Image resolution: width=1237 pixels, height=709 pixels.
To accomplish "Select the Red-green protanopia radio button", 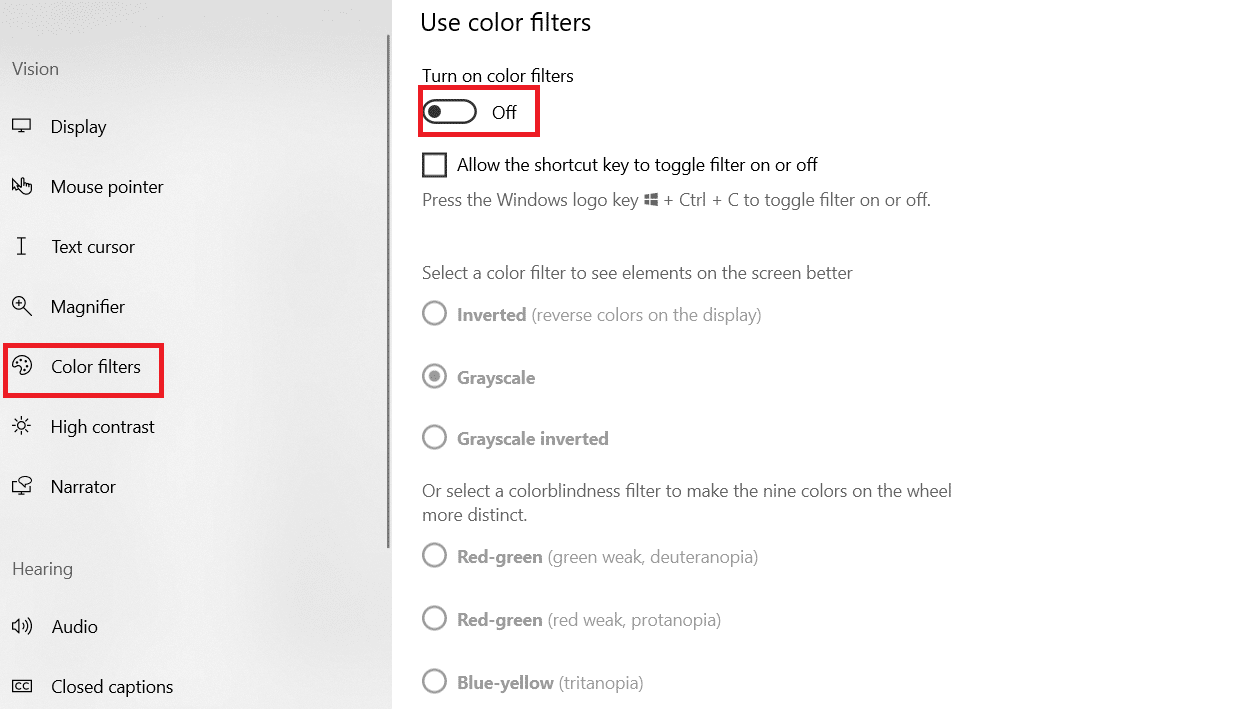I will (x=434, y=619).
